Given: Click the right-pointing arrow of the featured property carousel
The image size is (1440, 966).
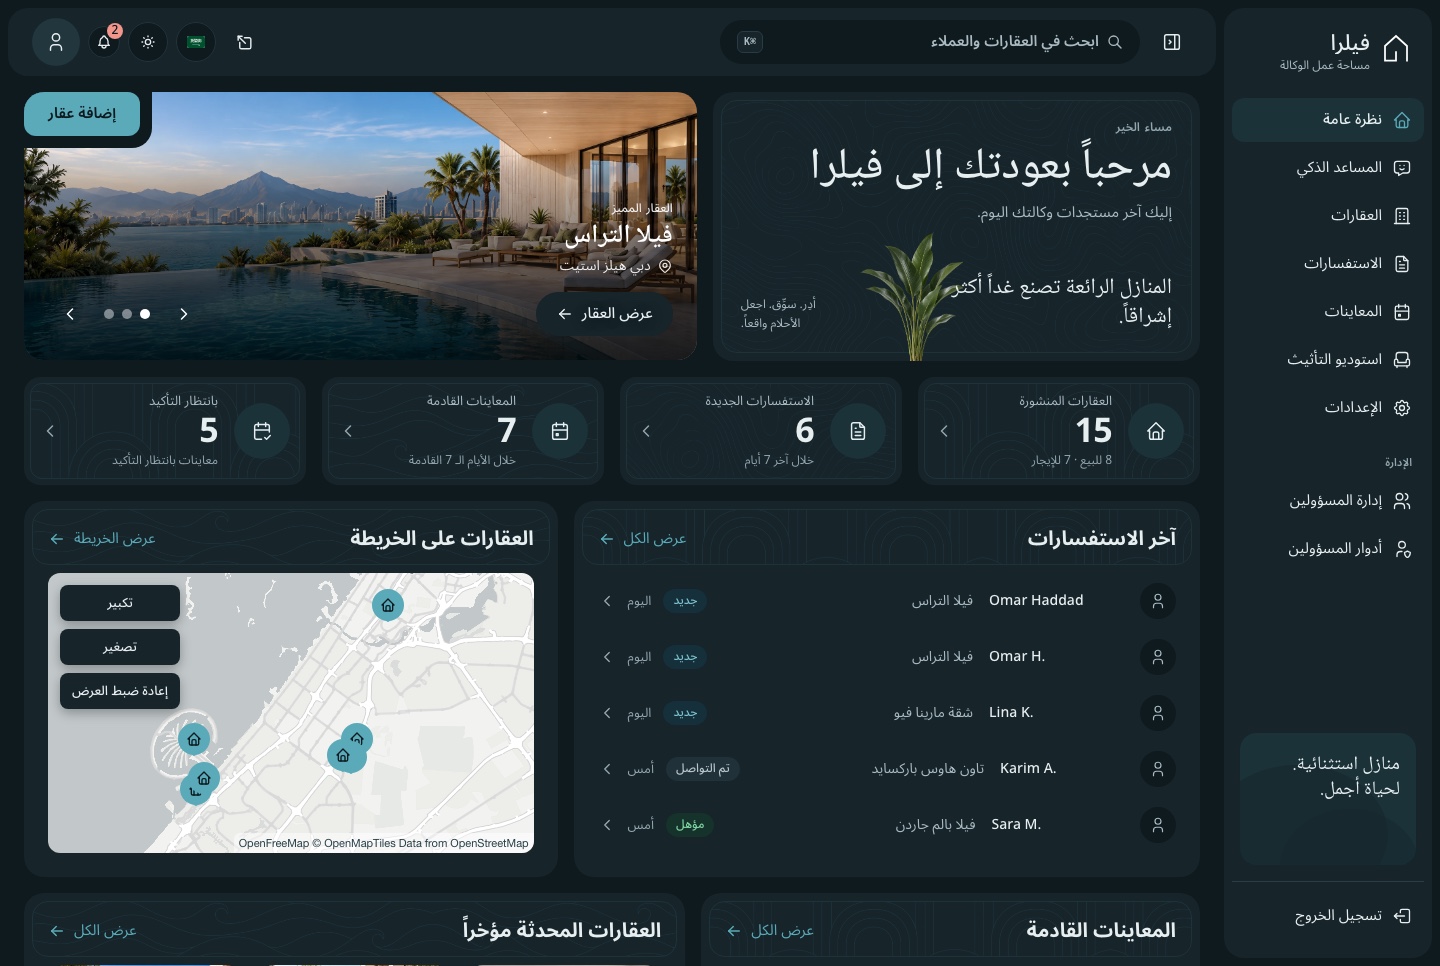Looking at the screenshot, I should (x=184, y=314).
